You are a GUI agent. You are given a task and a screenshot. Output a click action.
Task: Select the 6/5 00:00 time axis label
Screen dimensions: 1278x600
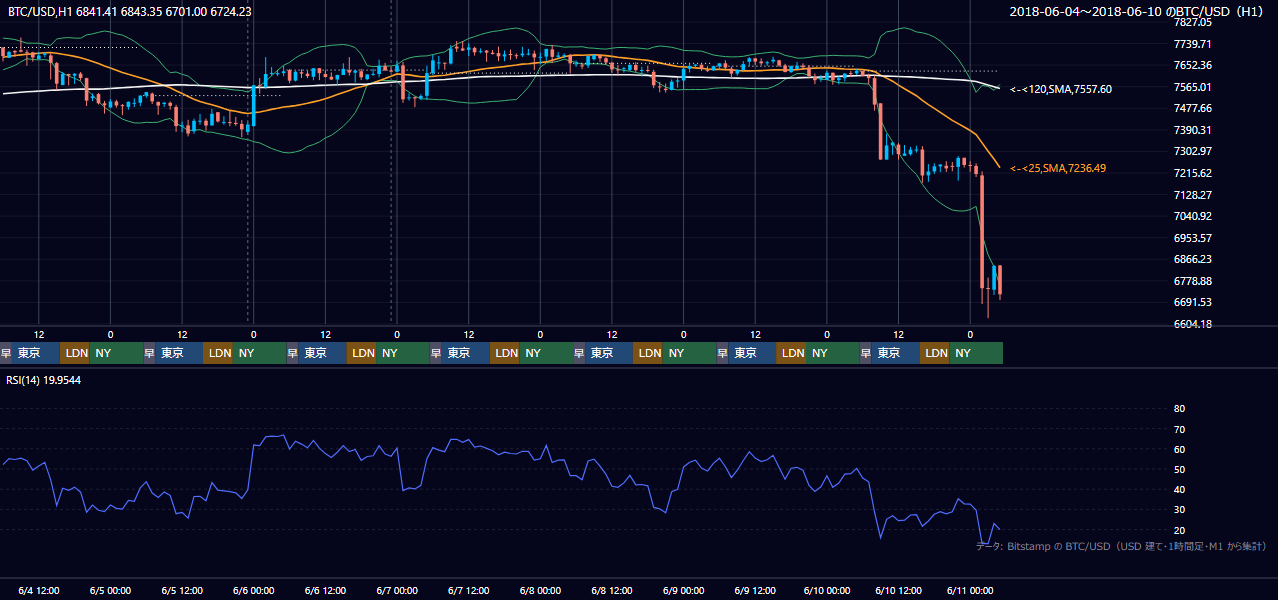[x=111, y=590]
